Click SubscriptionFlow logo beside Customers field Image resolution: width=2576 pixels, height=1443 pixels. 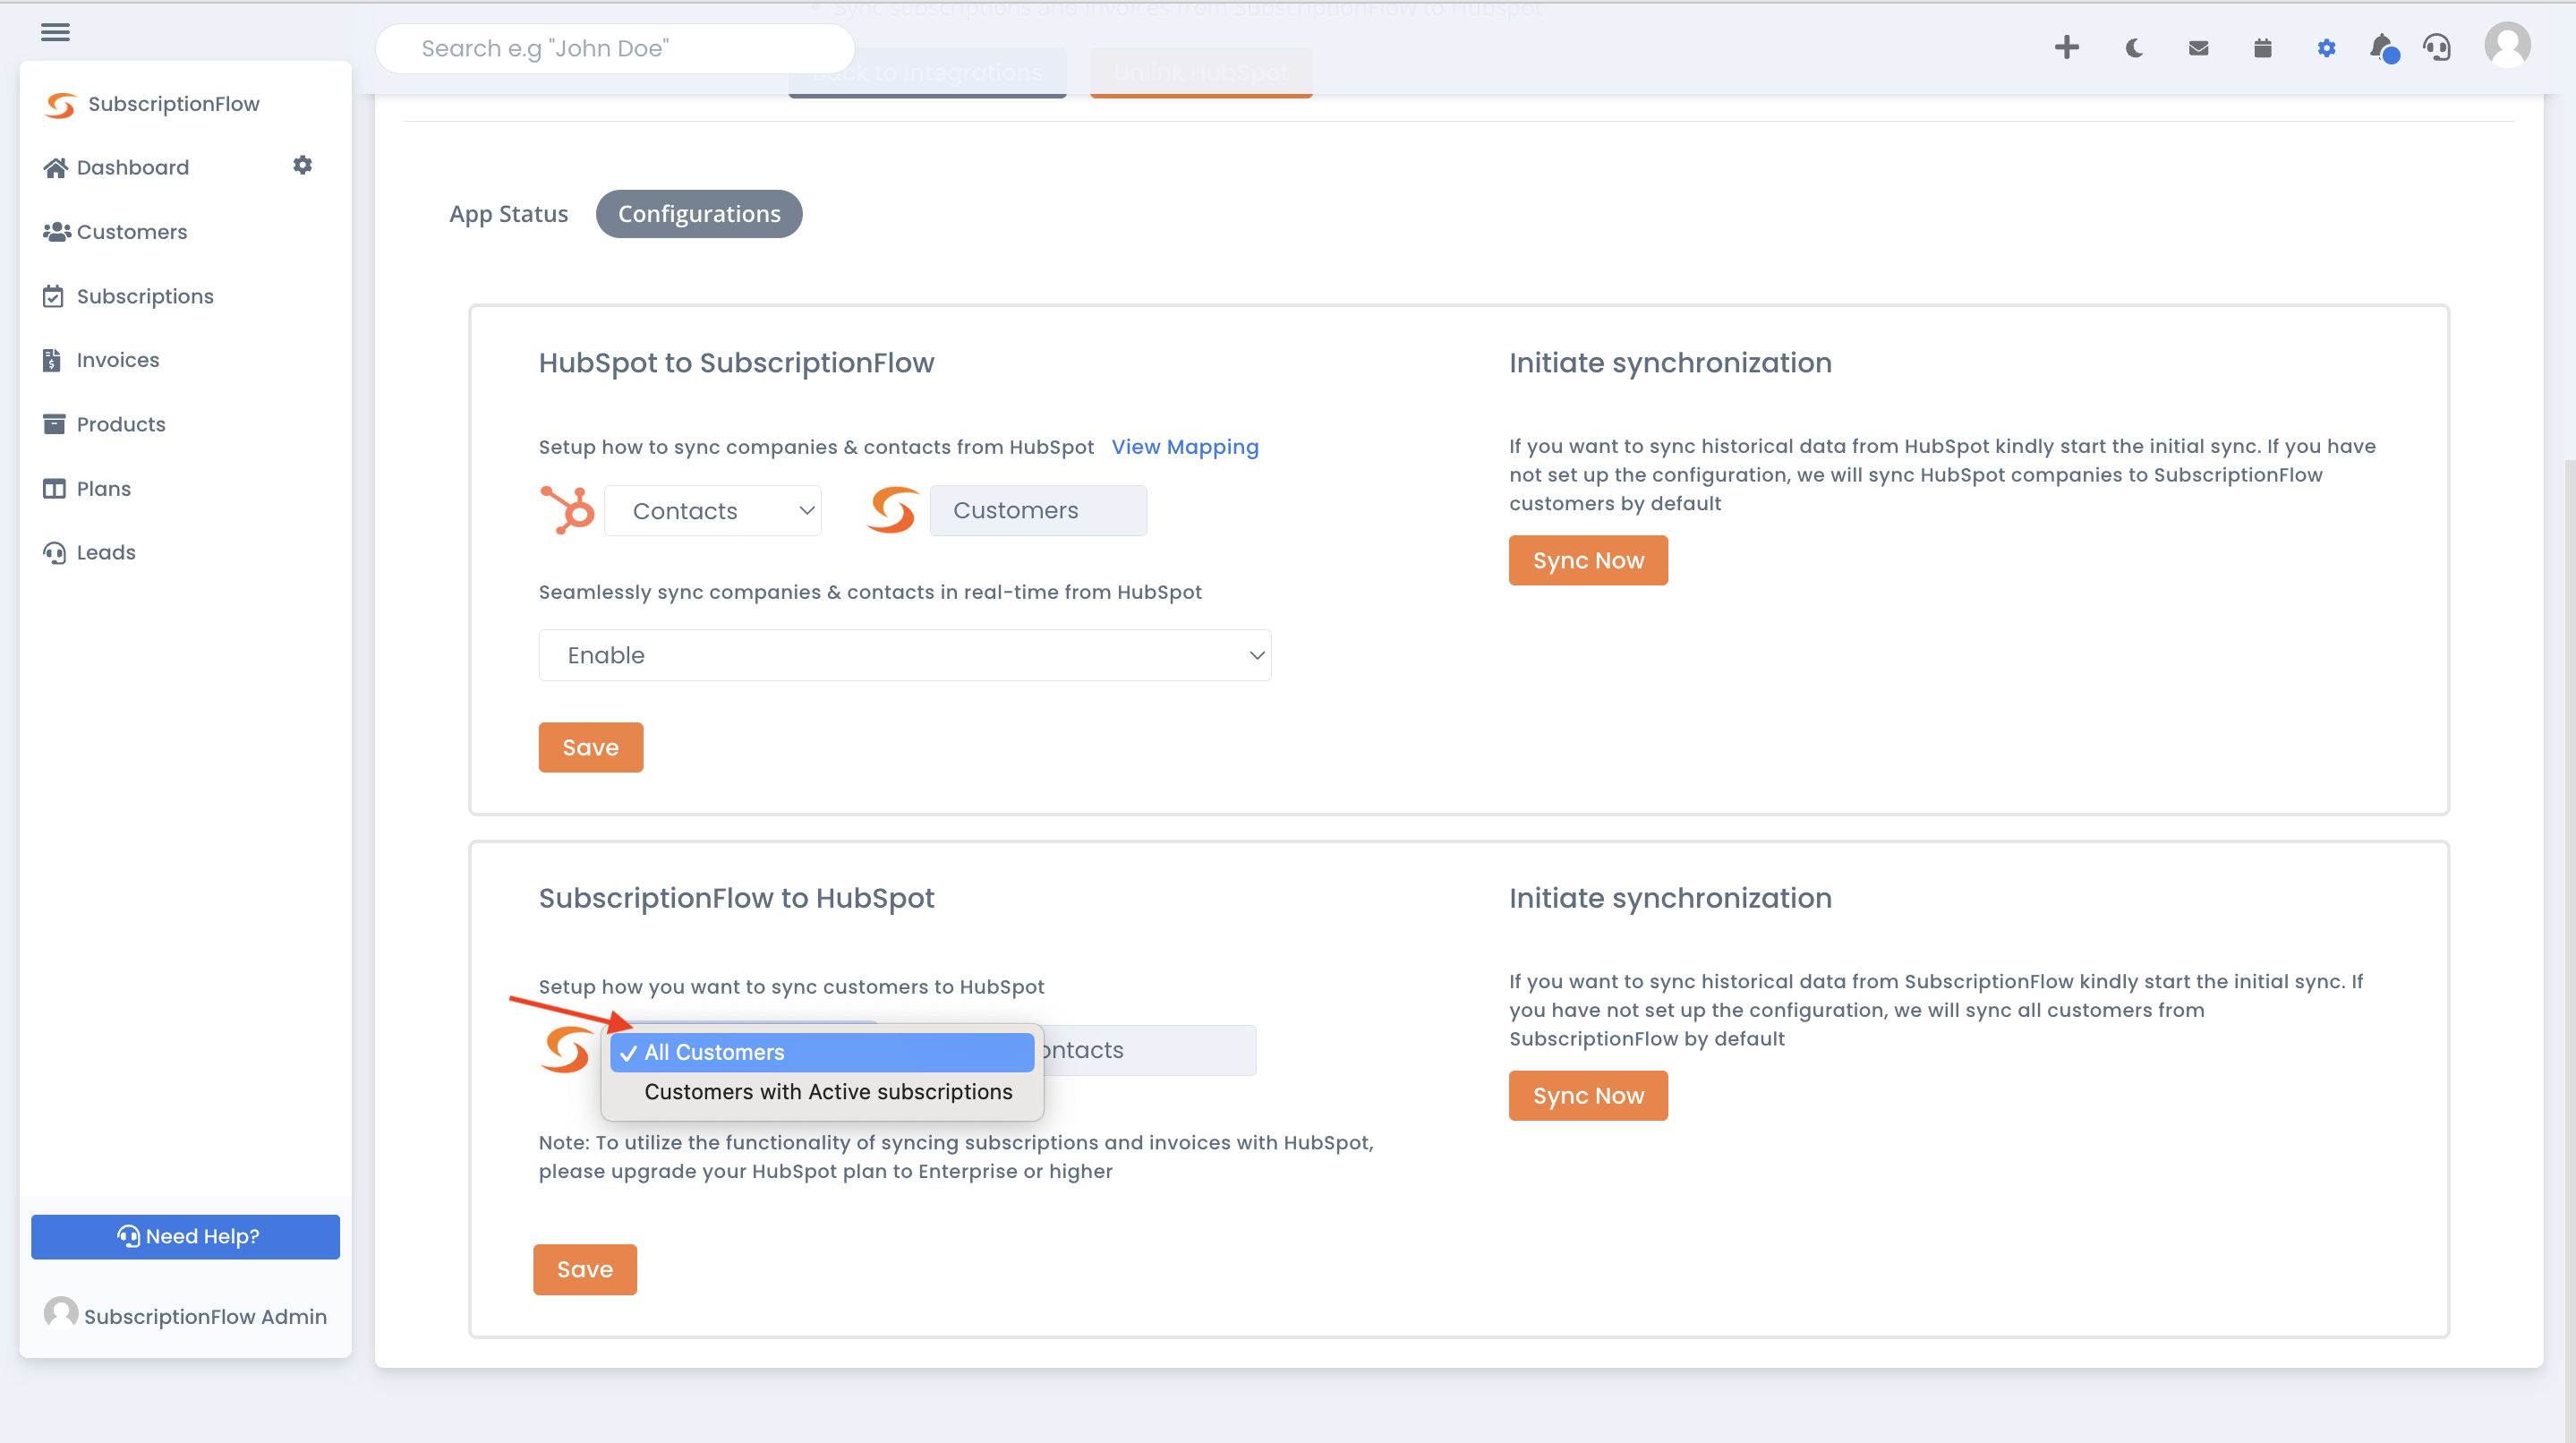[892, 510]
